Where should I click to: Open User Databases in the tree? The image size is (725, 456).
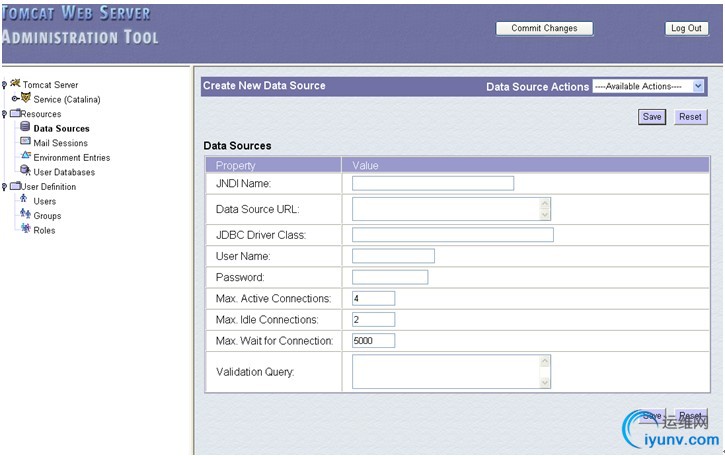[64, 172]
